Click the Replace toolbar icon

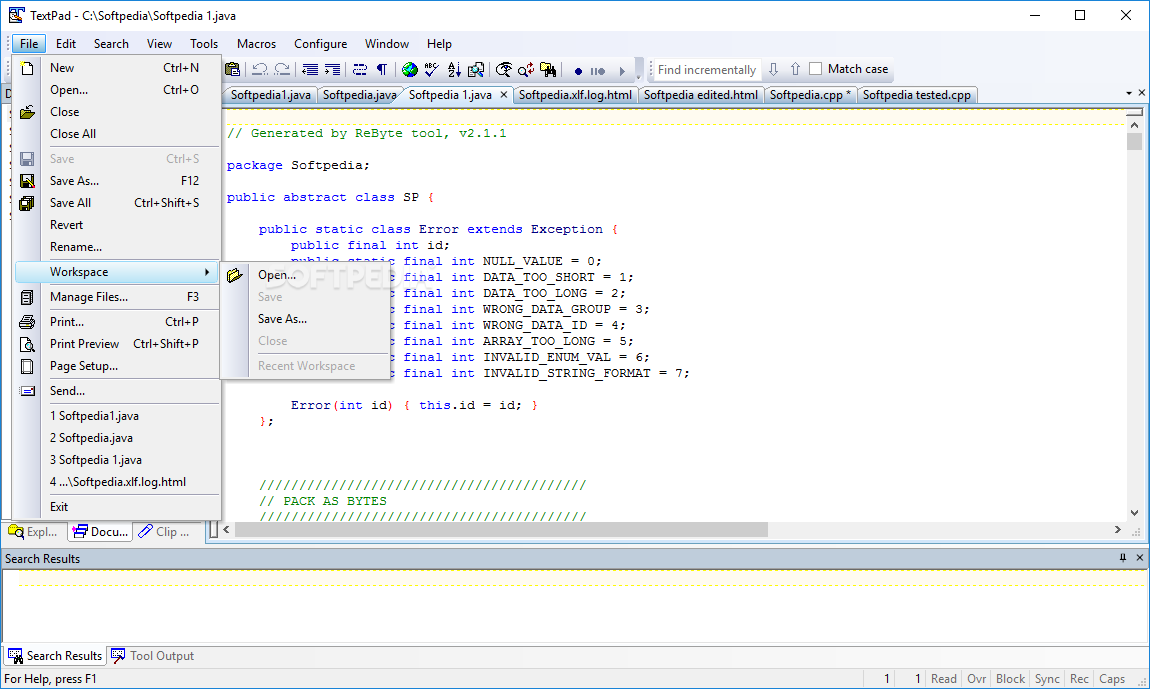click(x=526, y=69)
